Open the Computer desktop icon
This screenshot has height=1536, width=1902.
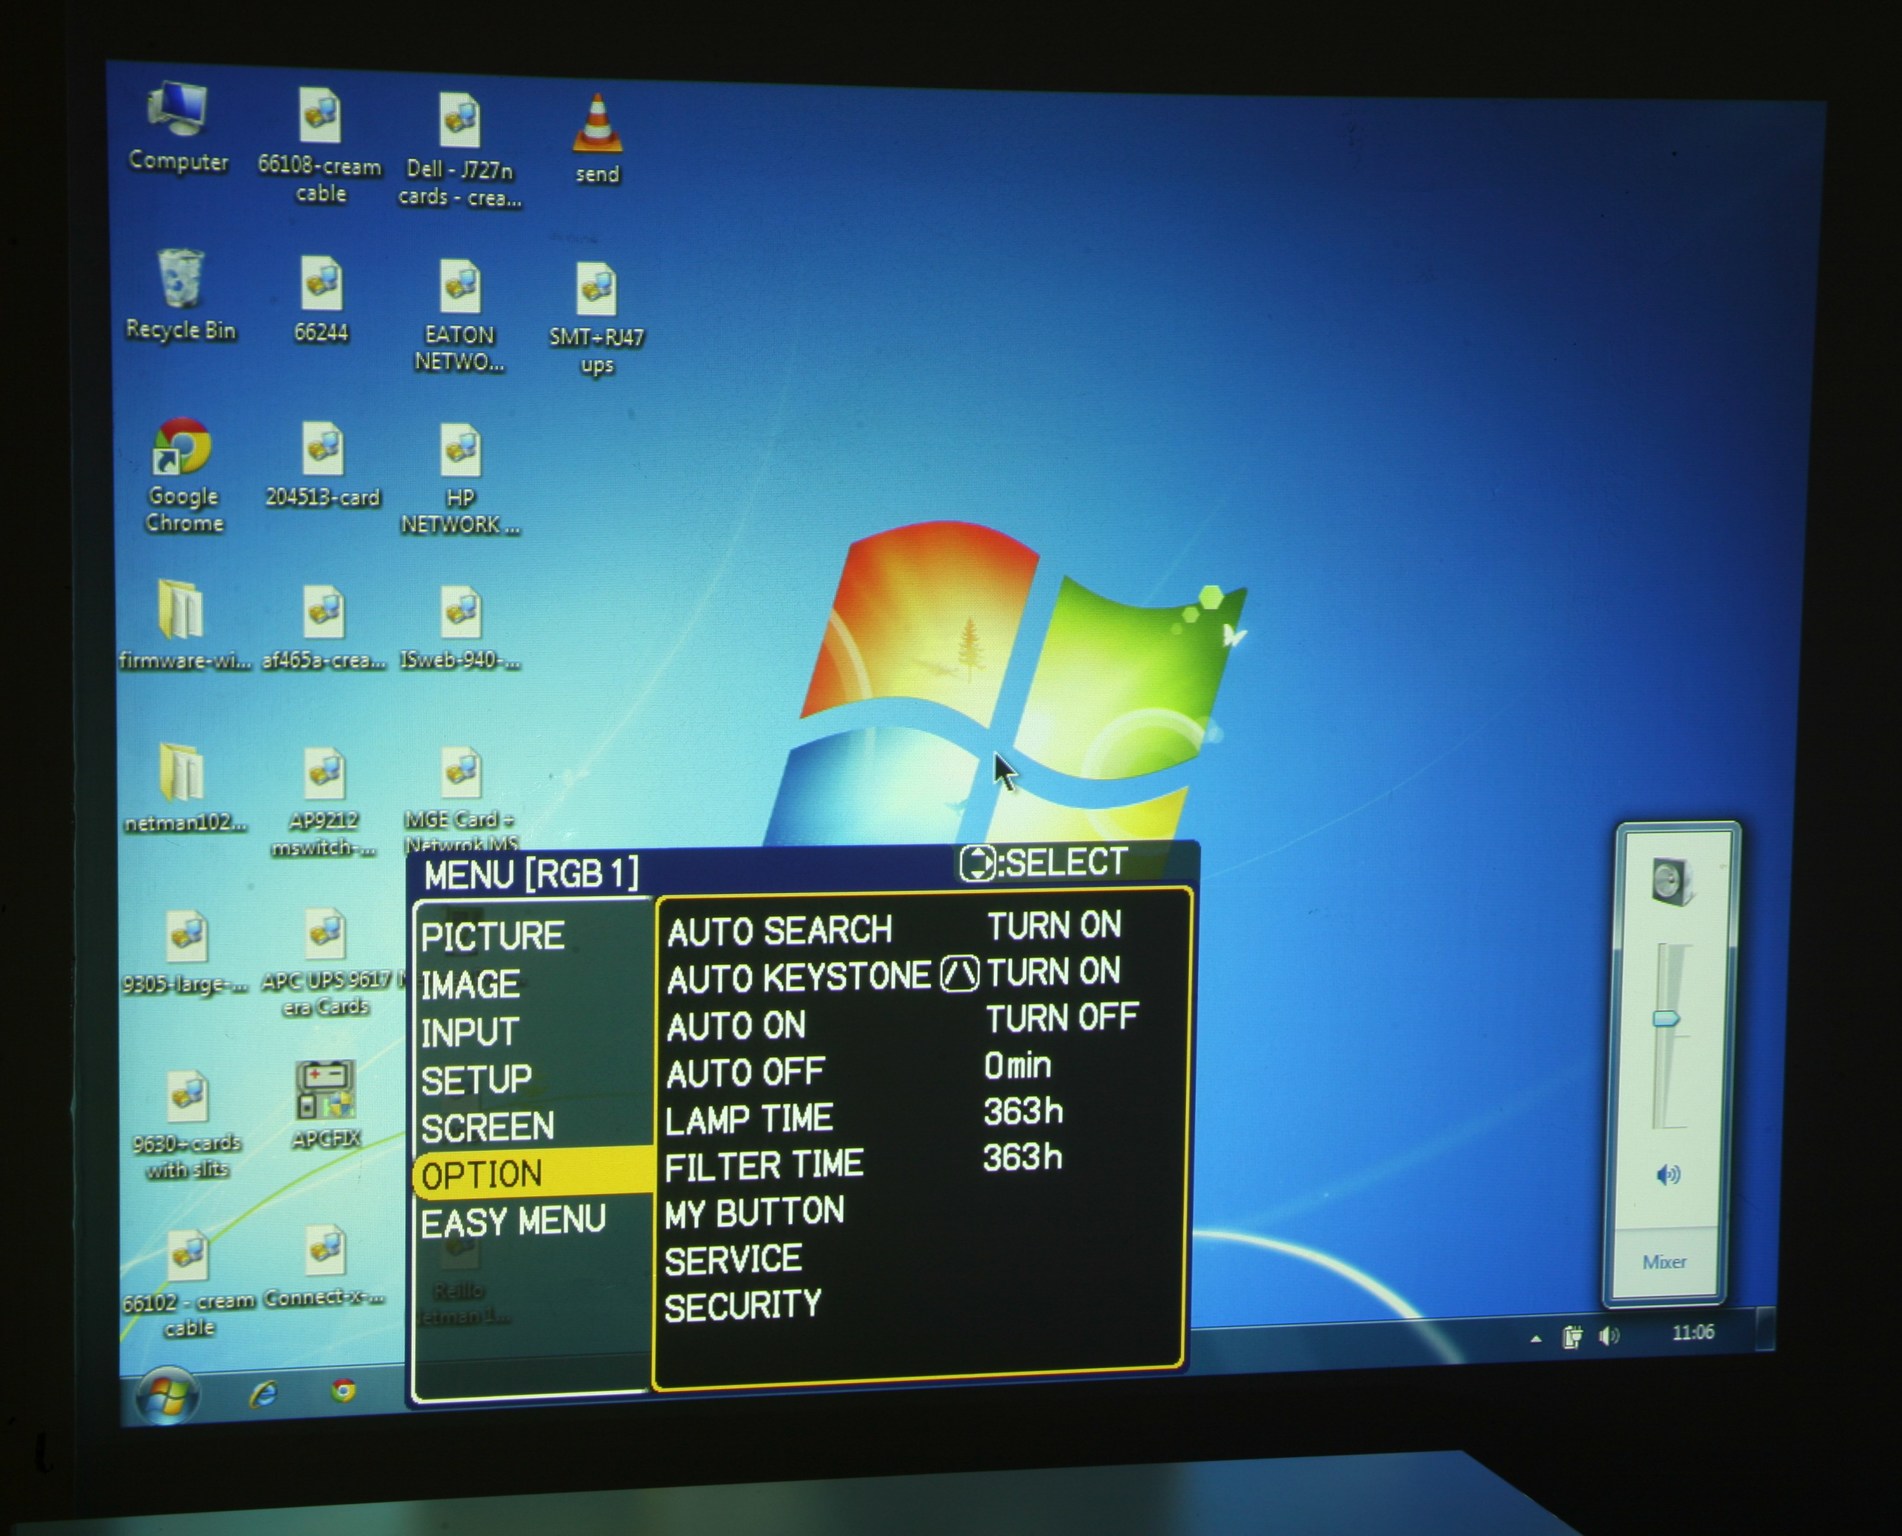pos(177,127)
